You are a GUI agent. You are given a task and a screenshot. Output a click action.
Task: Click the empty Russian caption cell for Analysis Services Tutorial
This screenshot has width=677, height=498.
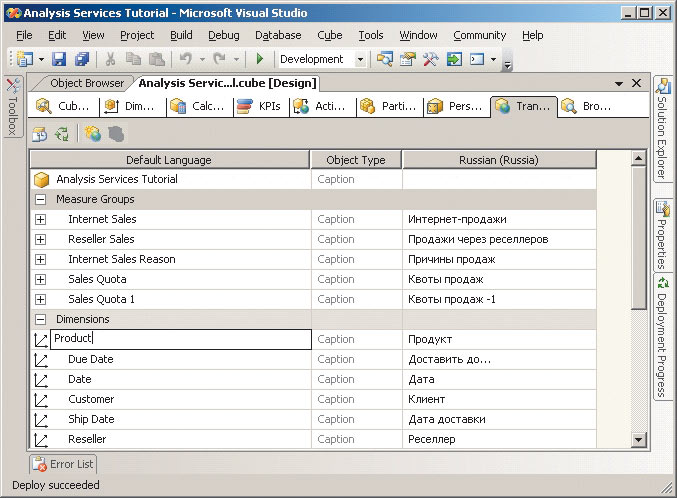point(499,179)
